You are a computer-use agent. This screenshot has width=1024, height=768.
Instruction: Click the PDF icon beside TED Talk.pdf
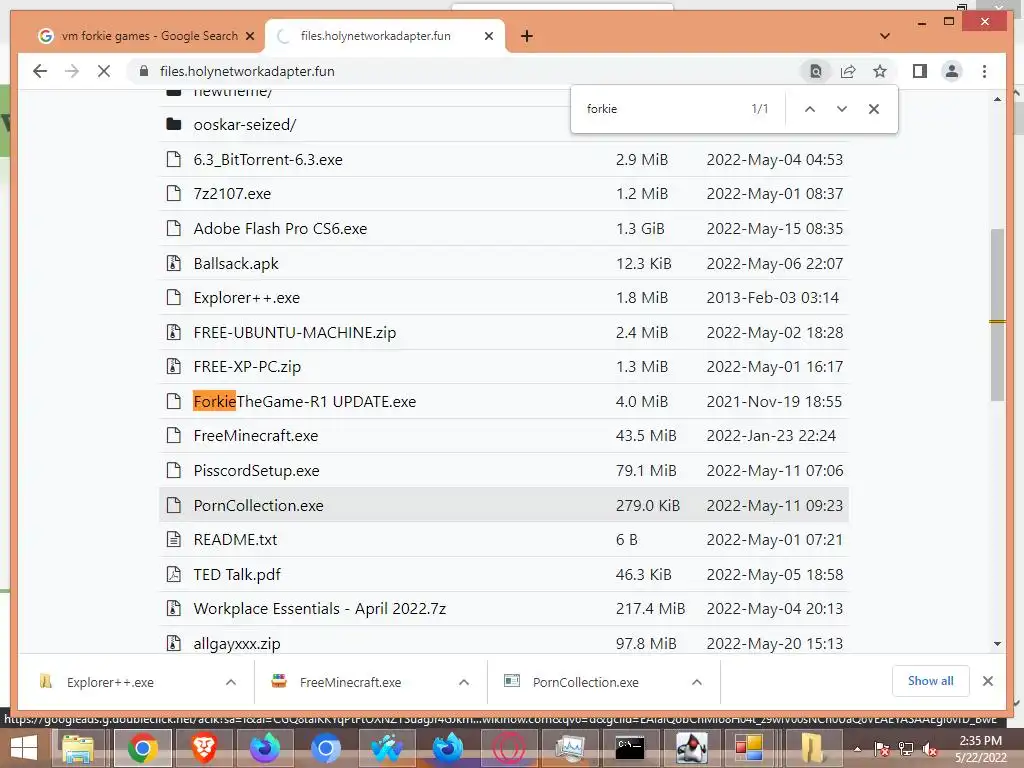[174, 574]
